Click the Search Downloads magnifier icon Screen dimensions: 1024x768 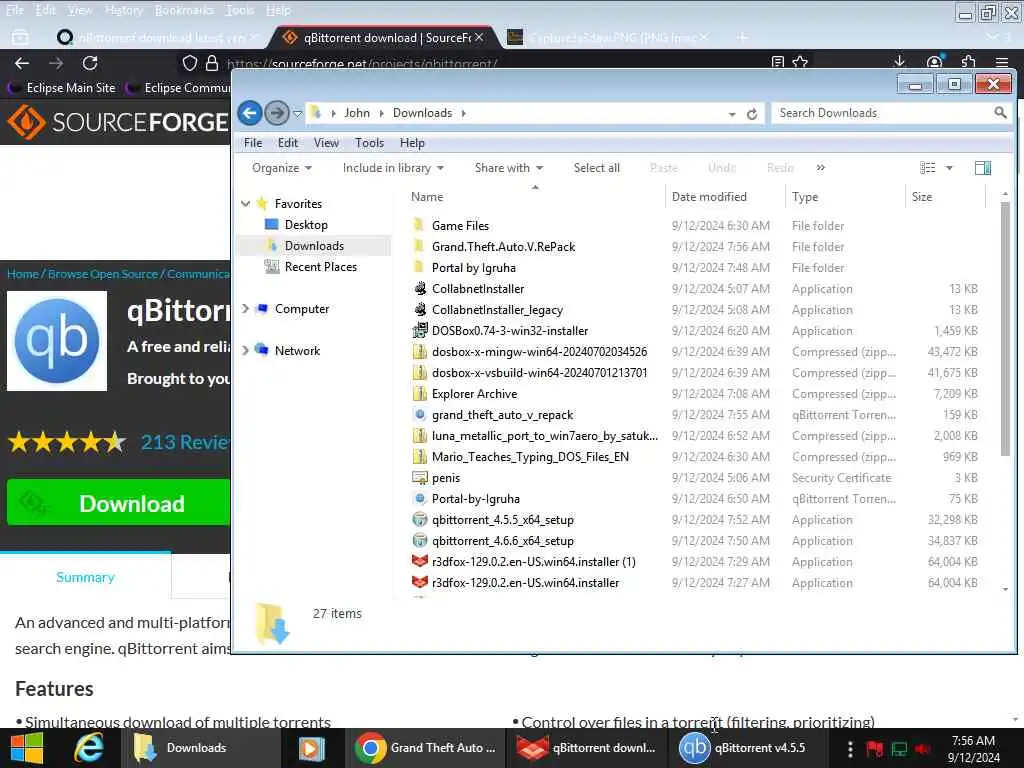pos(1000,113)
